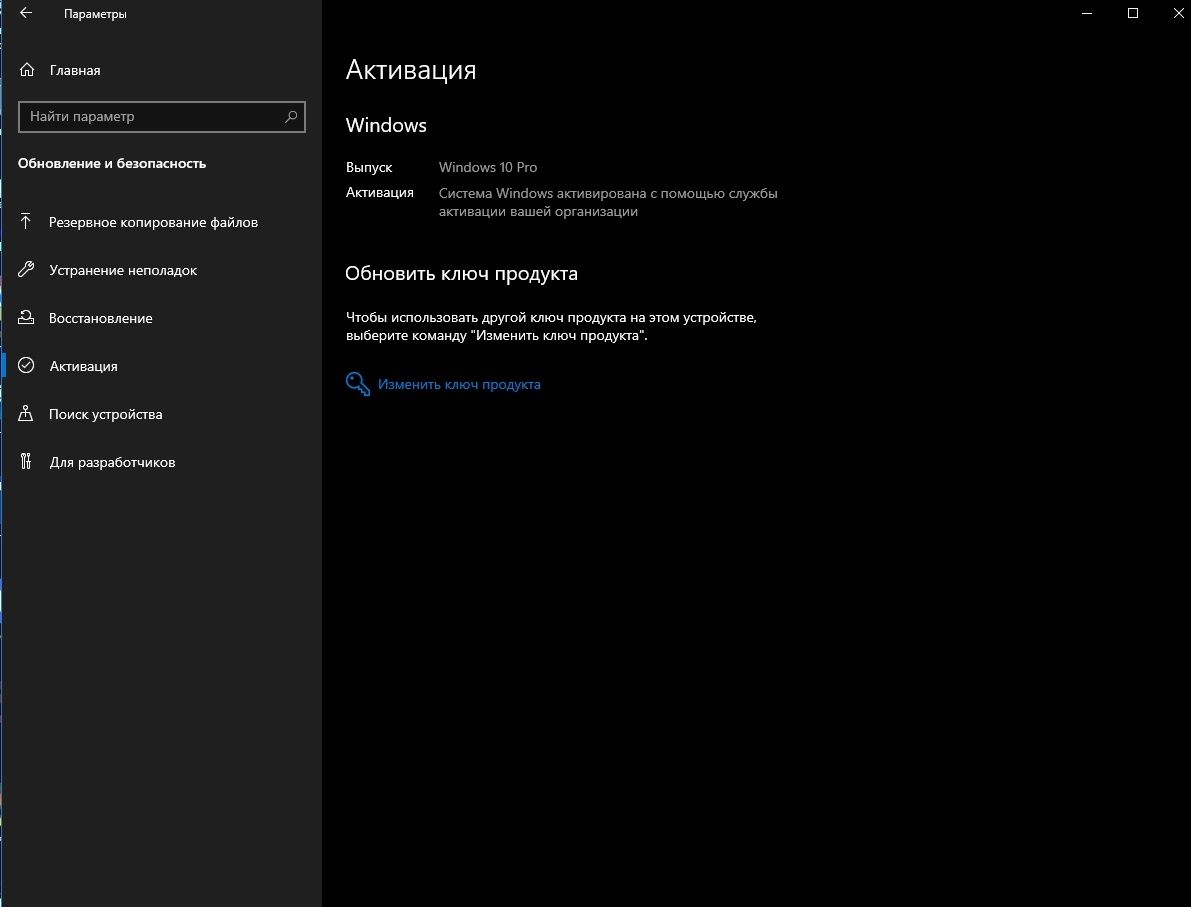The image size is (1191, 907).
Task: Open Резервное копирование файлов section
Action: click(153, 222)
